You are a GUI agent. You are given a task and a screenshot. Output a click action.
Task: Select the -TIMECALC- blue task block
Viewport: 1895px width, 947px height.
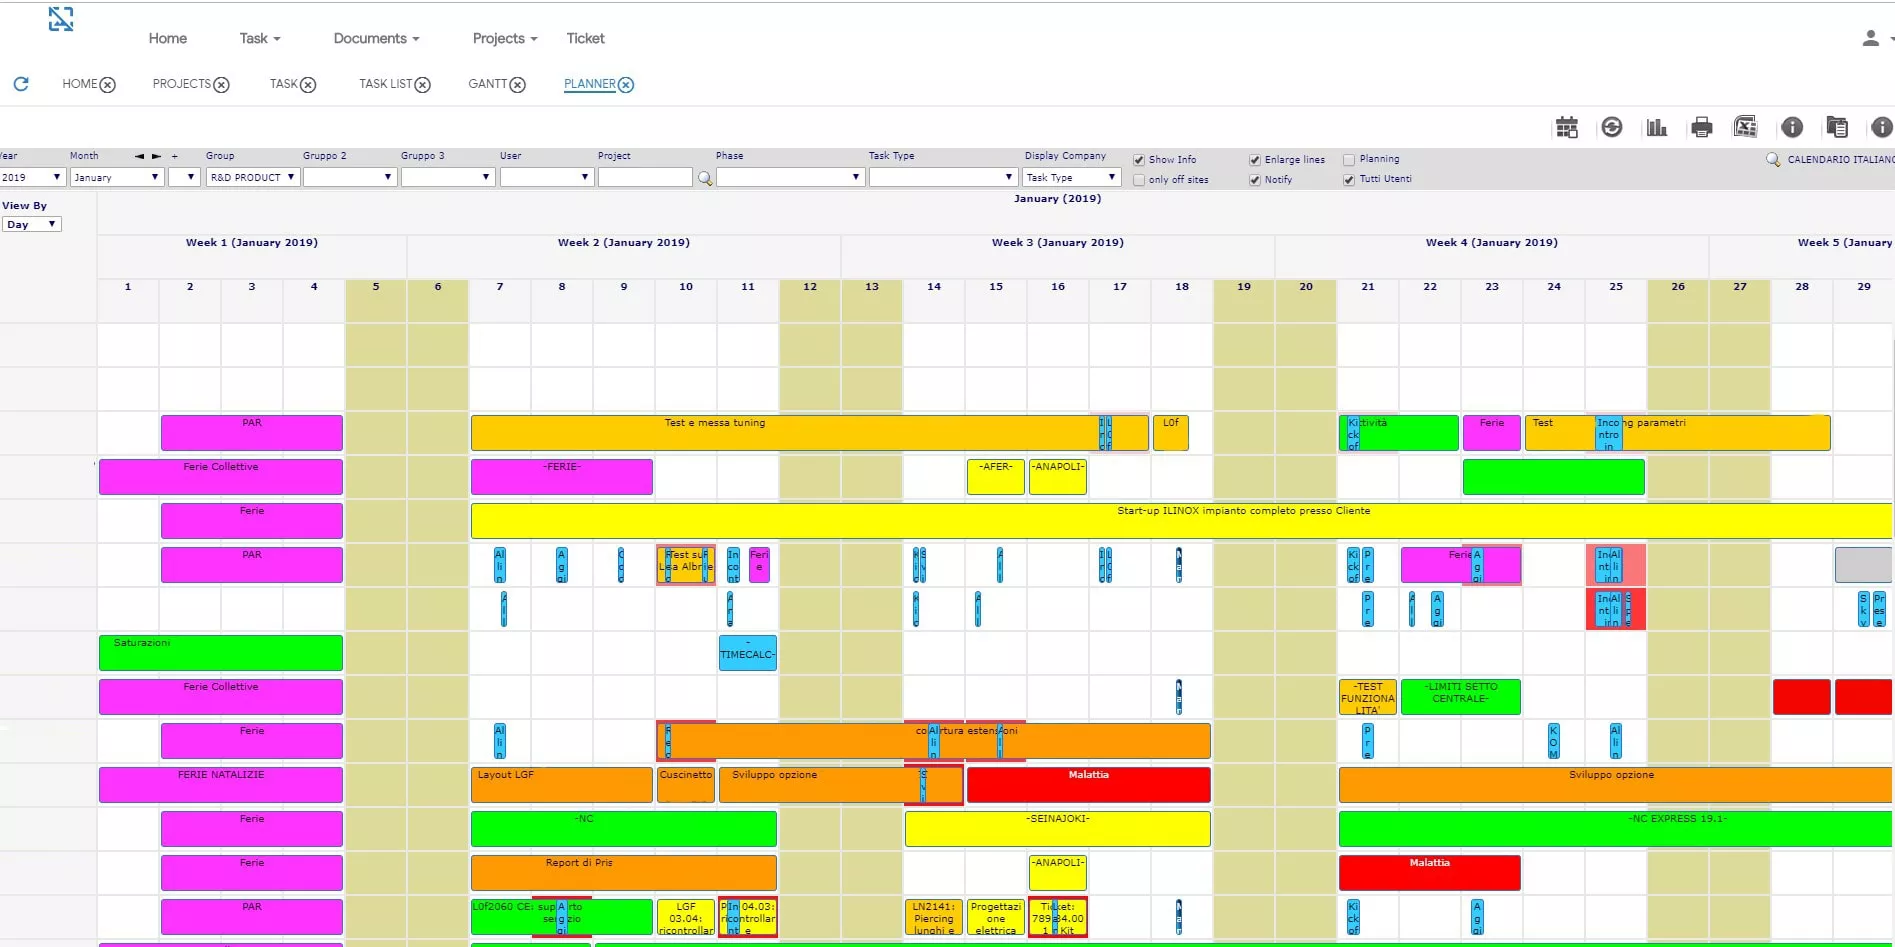pos(748,653)
